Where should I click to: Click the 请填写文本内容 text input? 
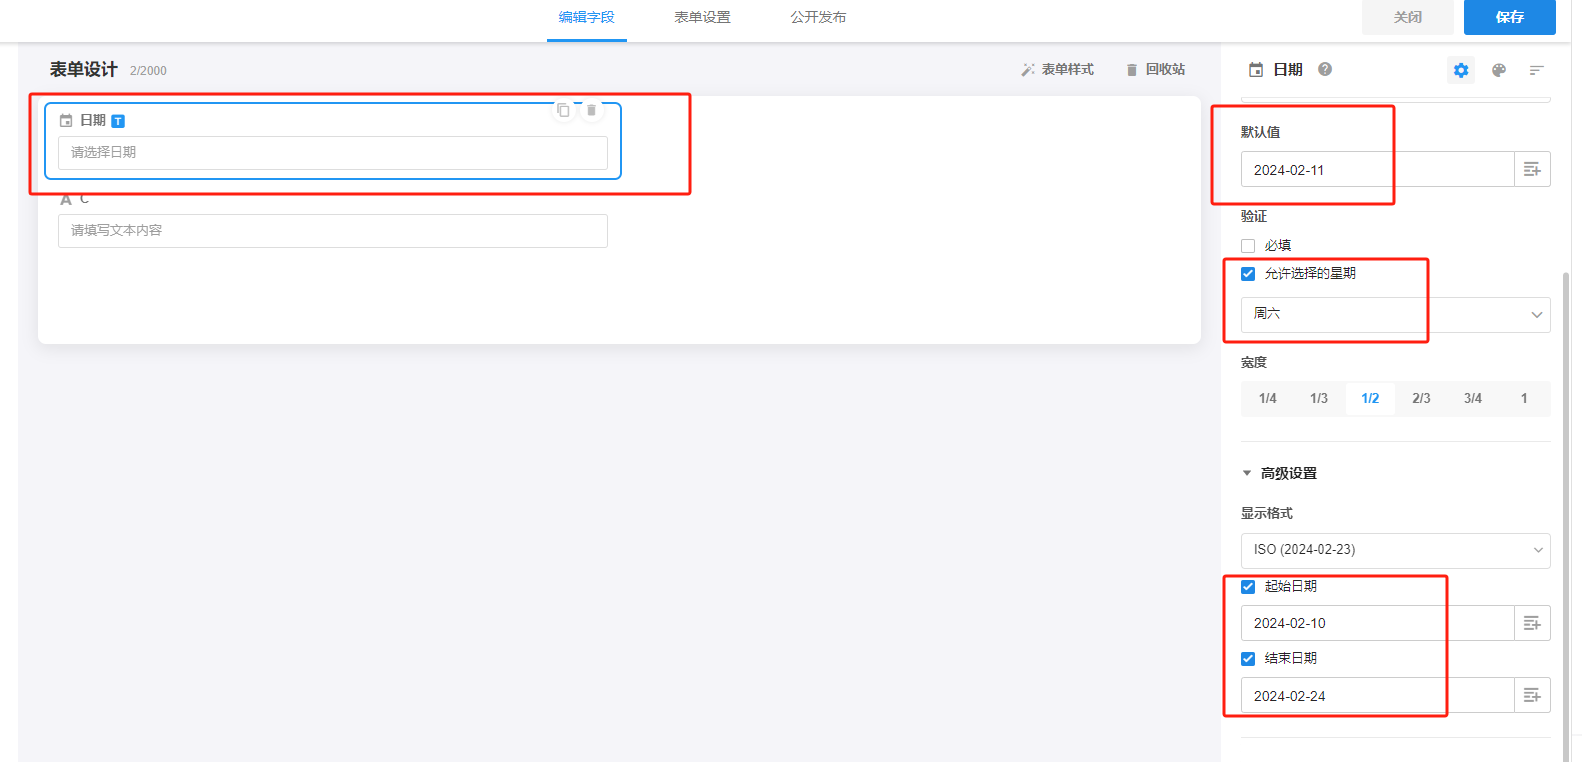click(333, 231)
